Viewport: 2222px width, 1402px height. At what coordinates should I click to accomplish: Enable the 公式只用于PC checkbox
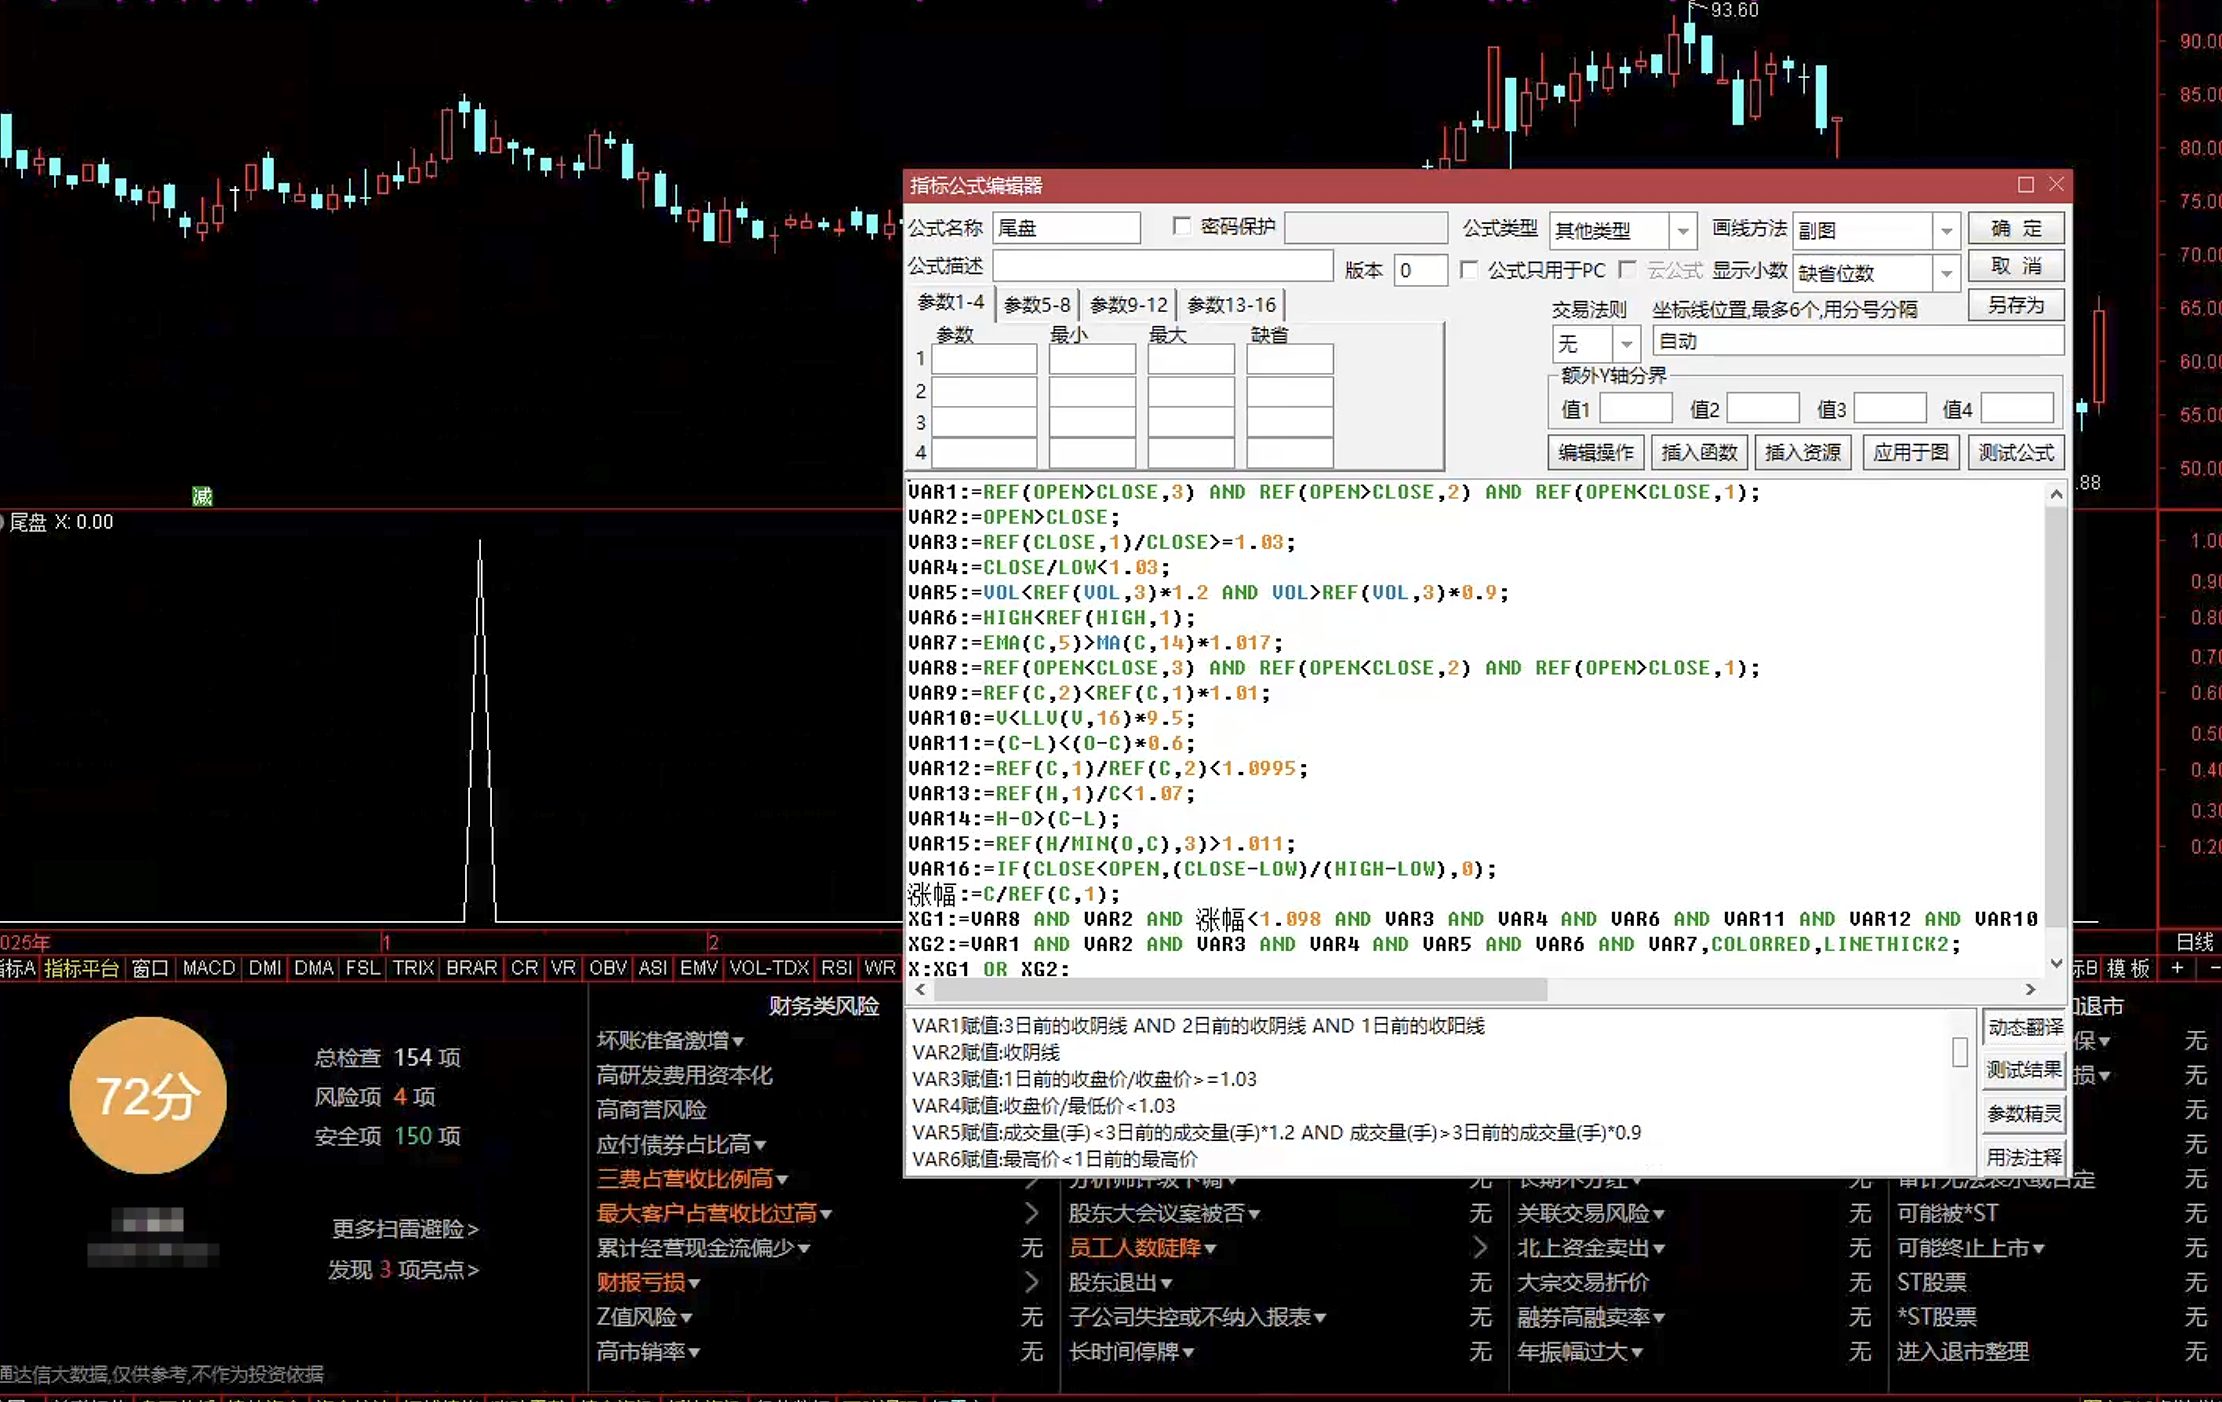(1469, 271)
